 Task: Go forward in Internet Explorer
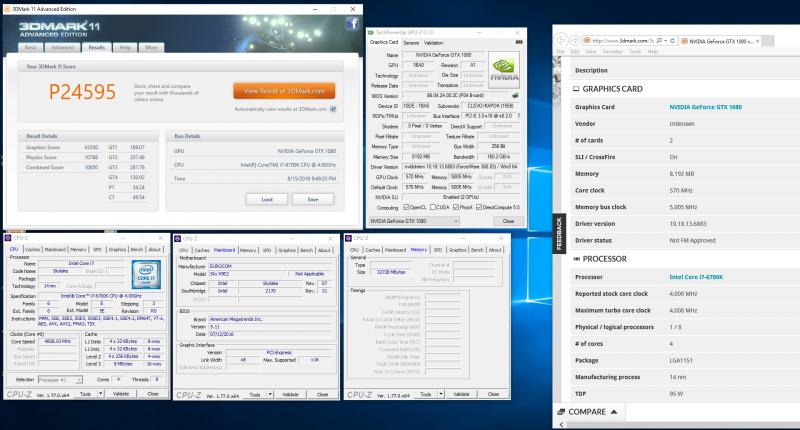(575, 40)
